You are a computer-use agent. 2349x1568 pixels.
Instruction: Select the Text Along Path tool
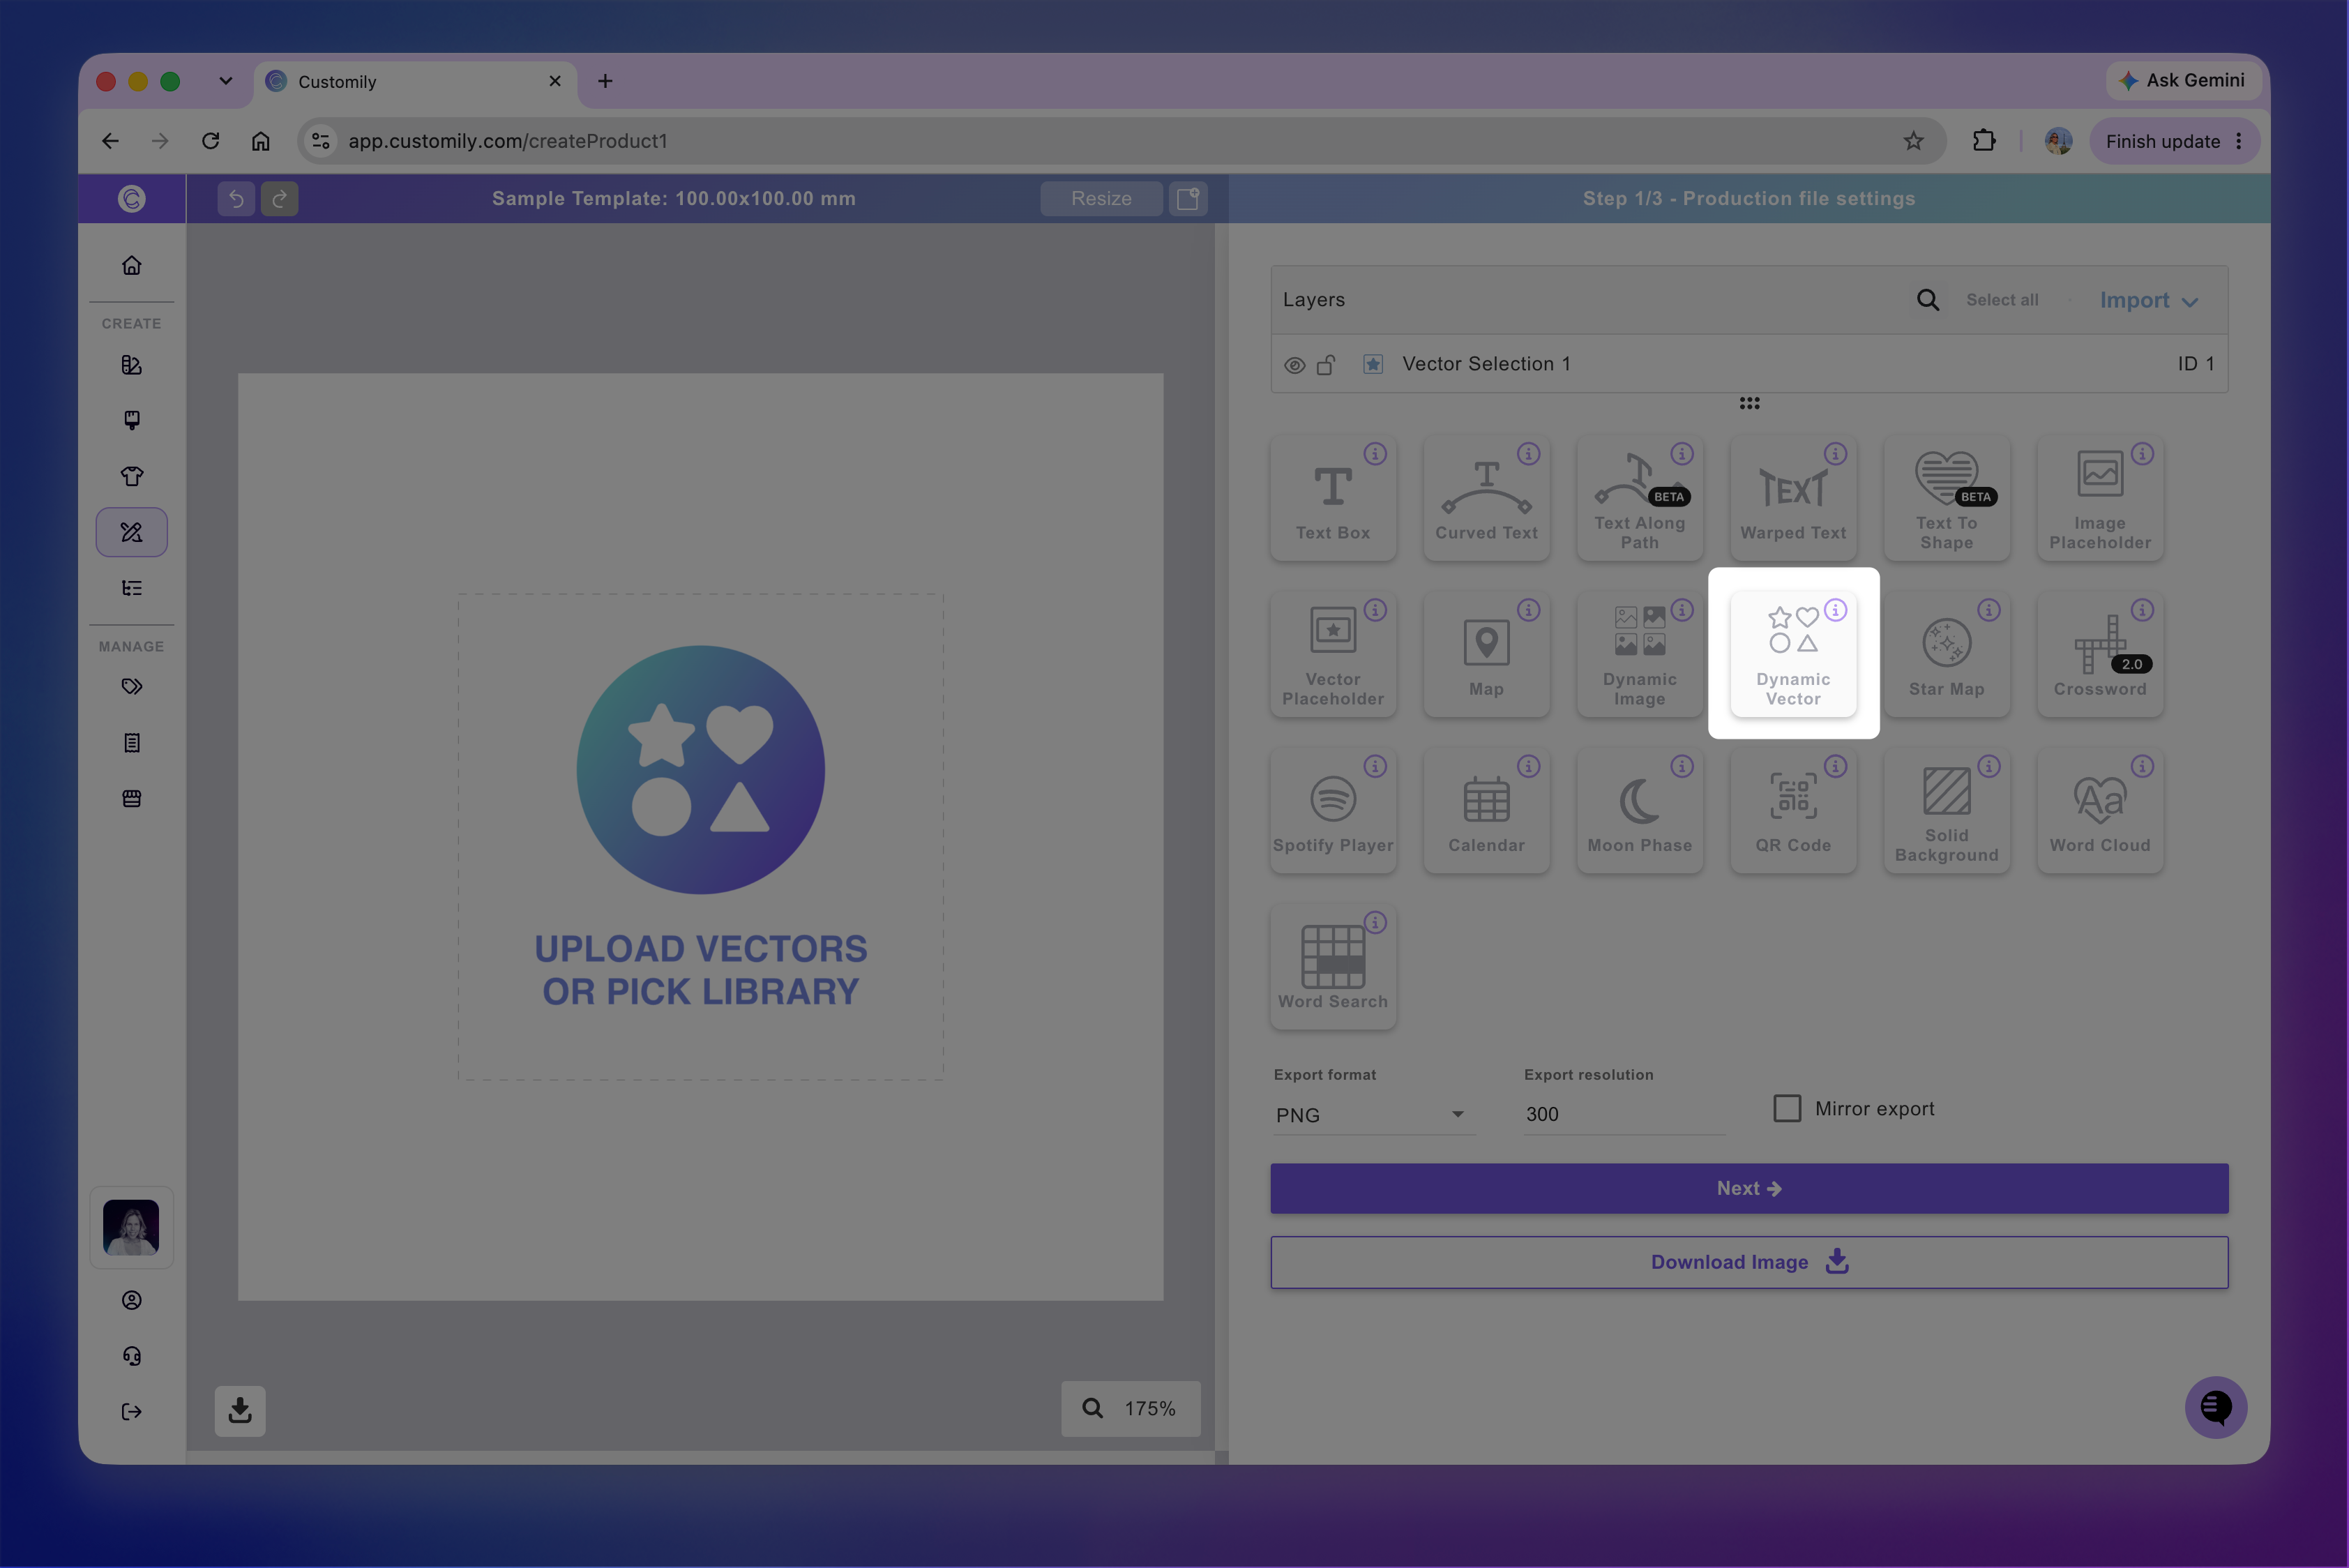click(1639, 497)
